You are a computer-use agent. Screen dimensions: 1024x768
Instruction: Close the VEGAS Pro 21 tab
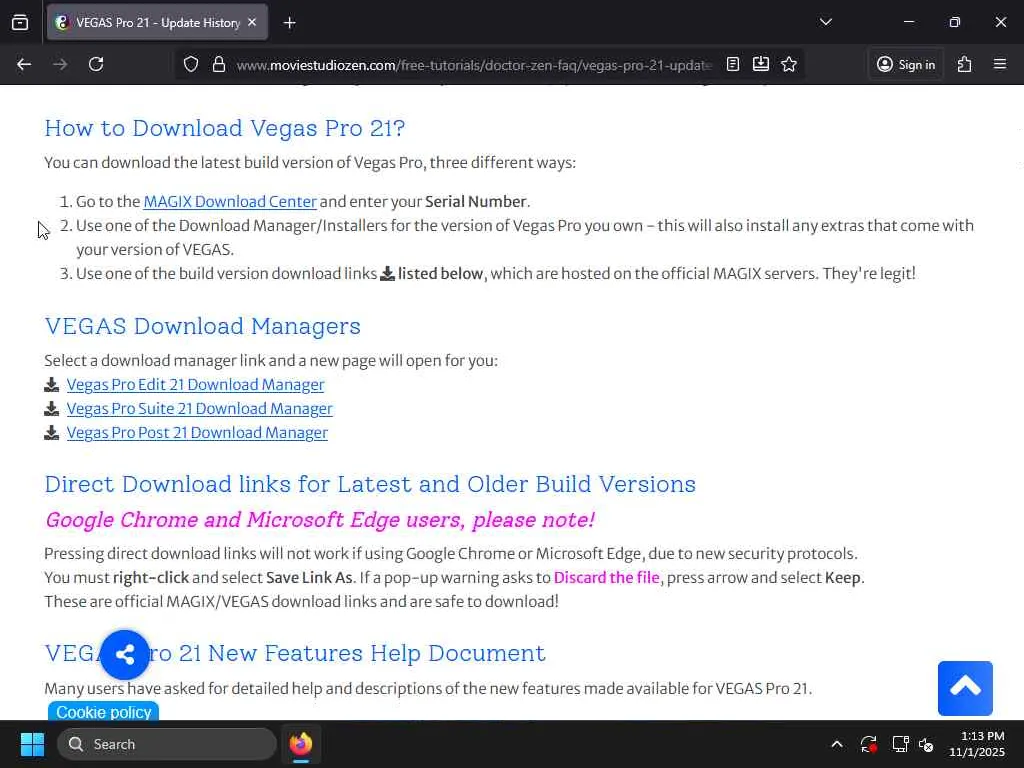(x=252, y=22)
